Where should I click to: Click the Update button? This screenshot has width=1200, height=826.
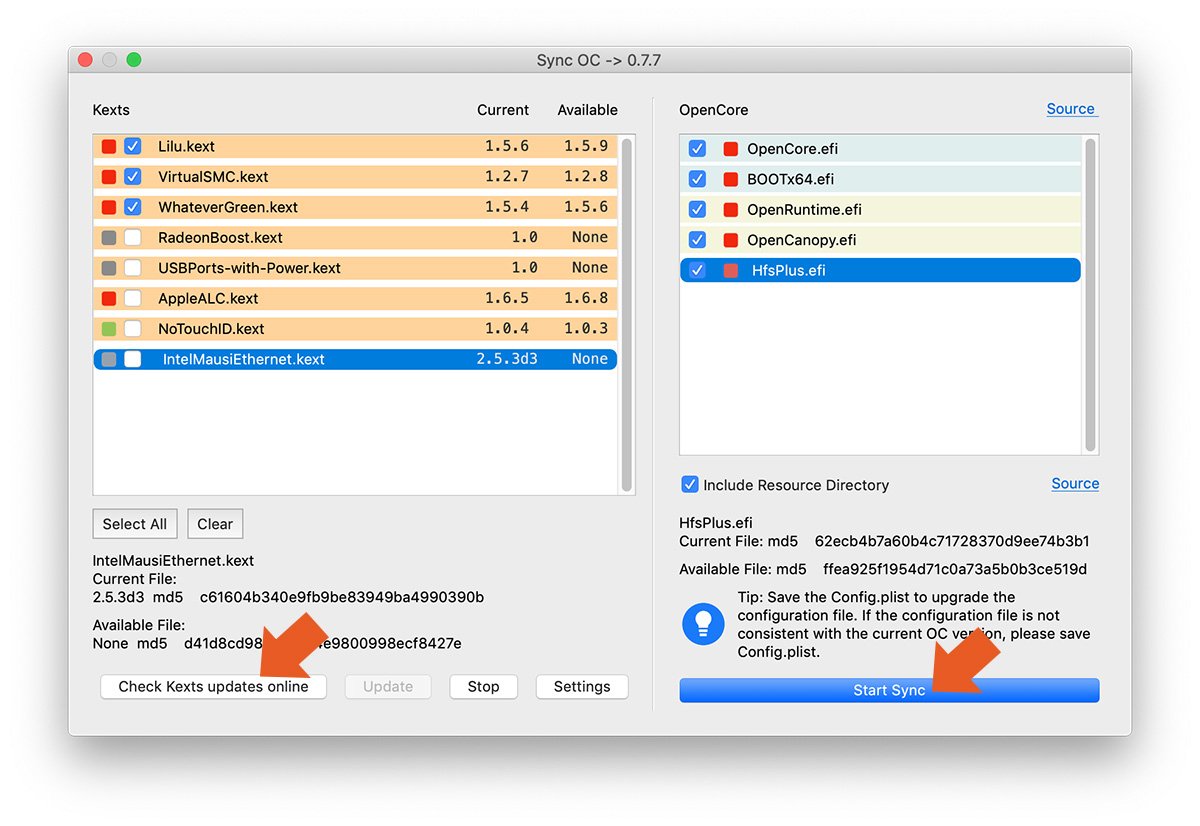point(388,687)
